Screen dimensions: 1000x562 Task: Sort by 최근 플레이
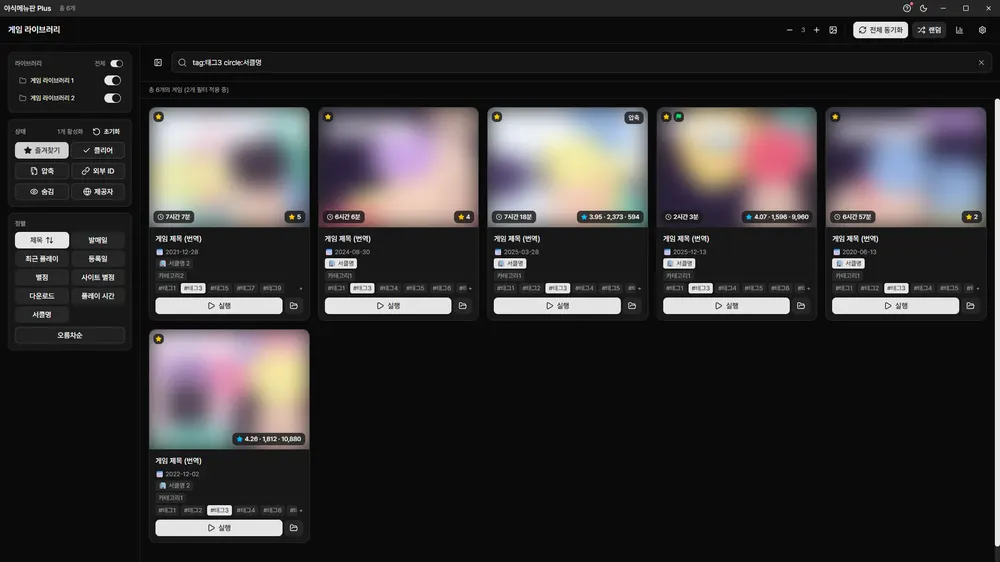(x=41, y=259)
